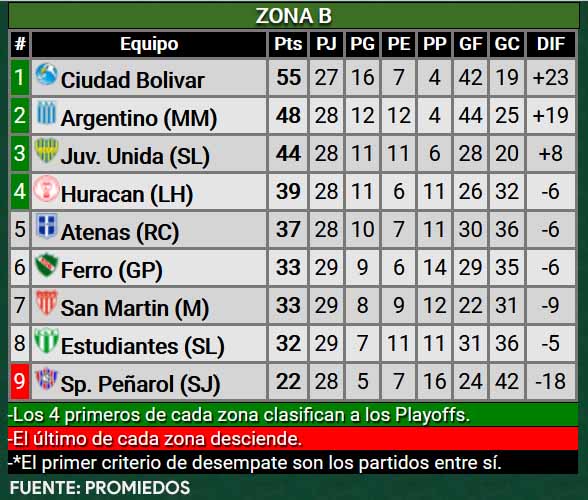The width and height of the screenshot is (588, 500).
Task: Click the ZONA B title bar
Action: 294,16
